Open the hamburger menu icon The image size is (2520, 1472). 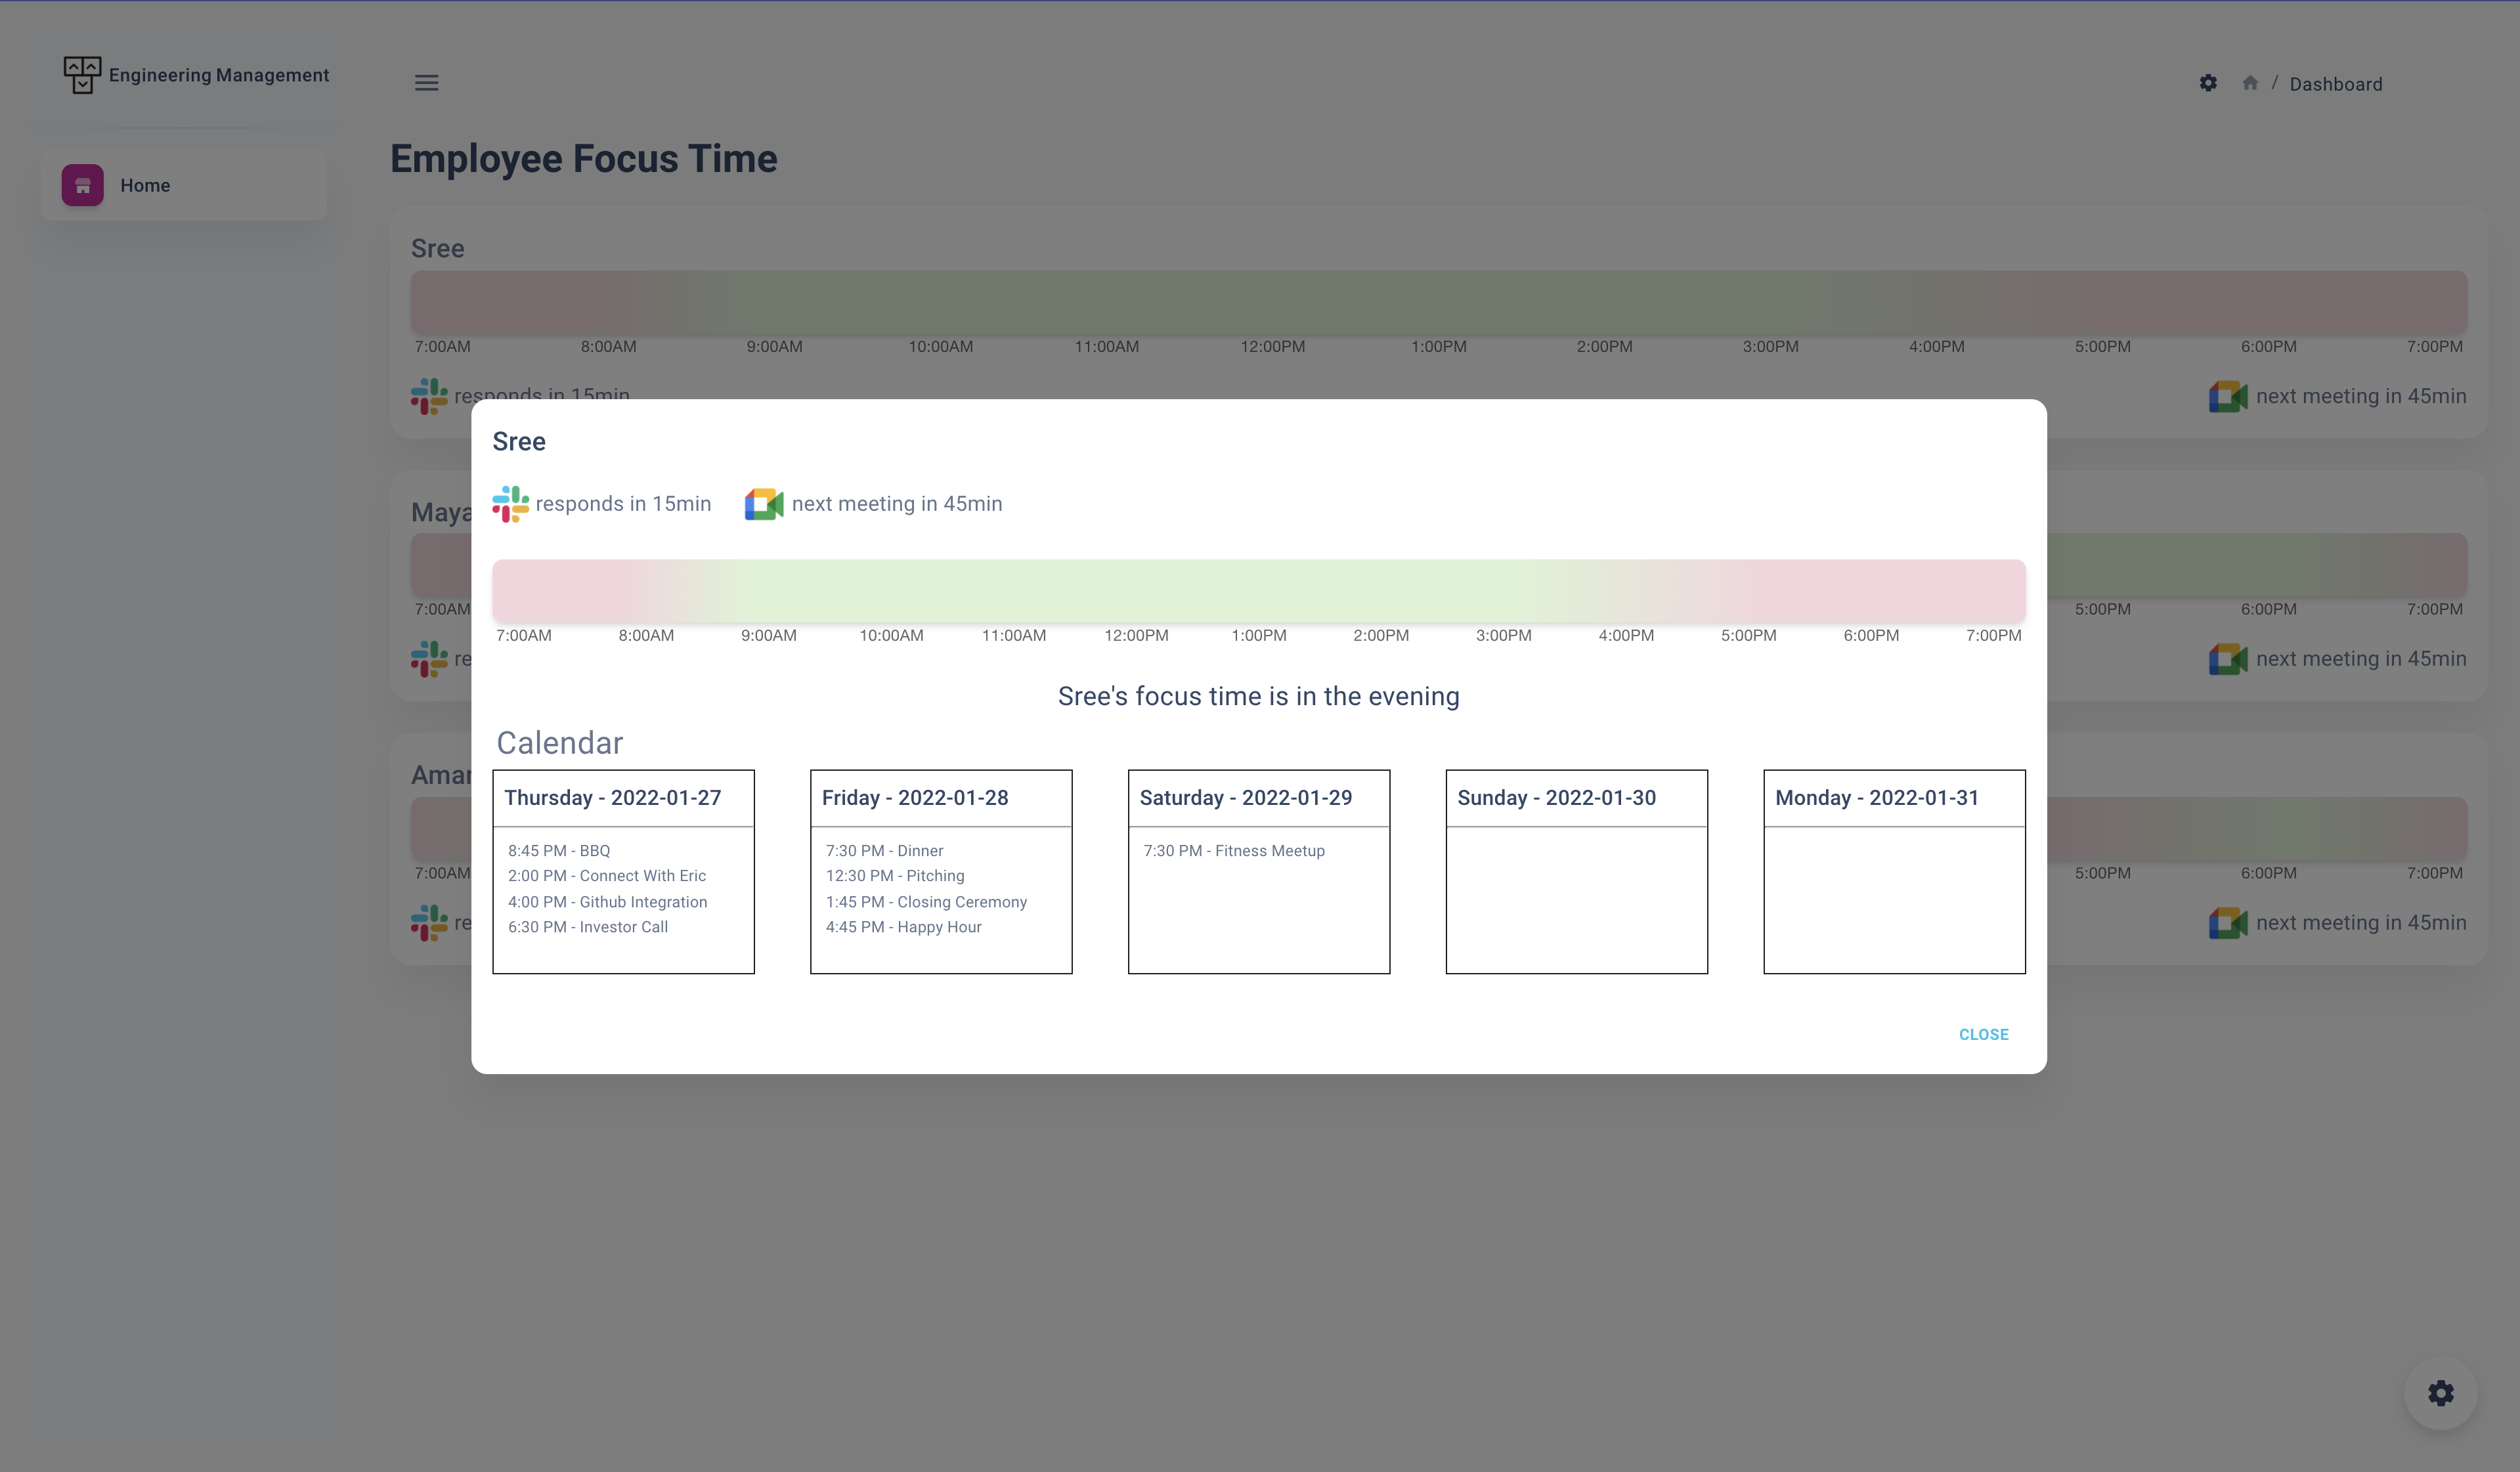coord(426,83)
